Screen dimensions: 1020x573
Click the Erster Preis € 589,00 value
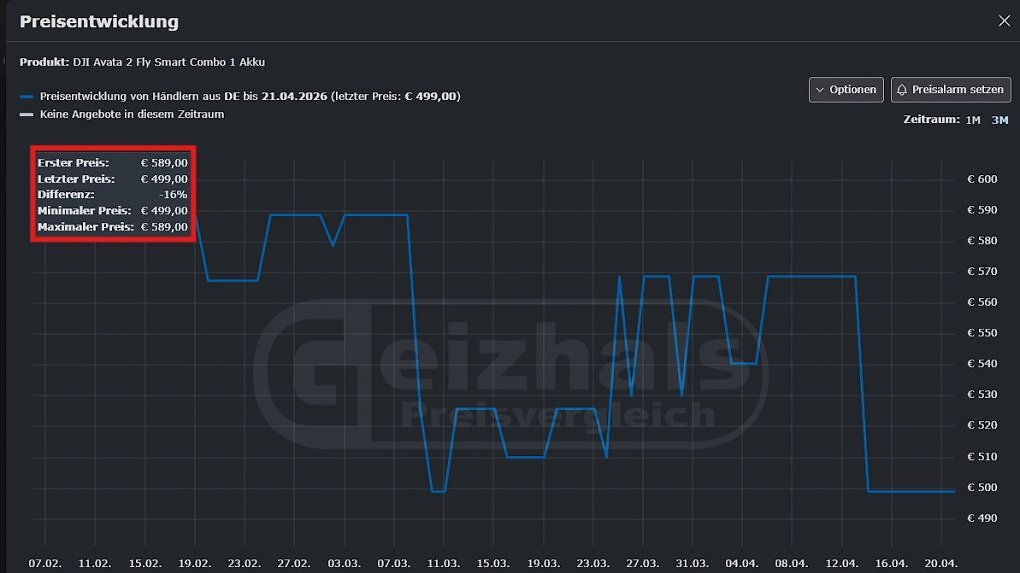click(x=164, y=163)
